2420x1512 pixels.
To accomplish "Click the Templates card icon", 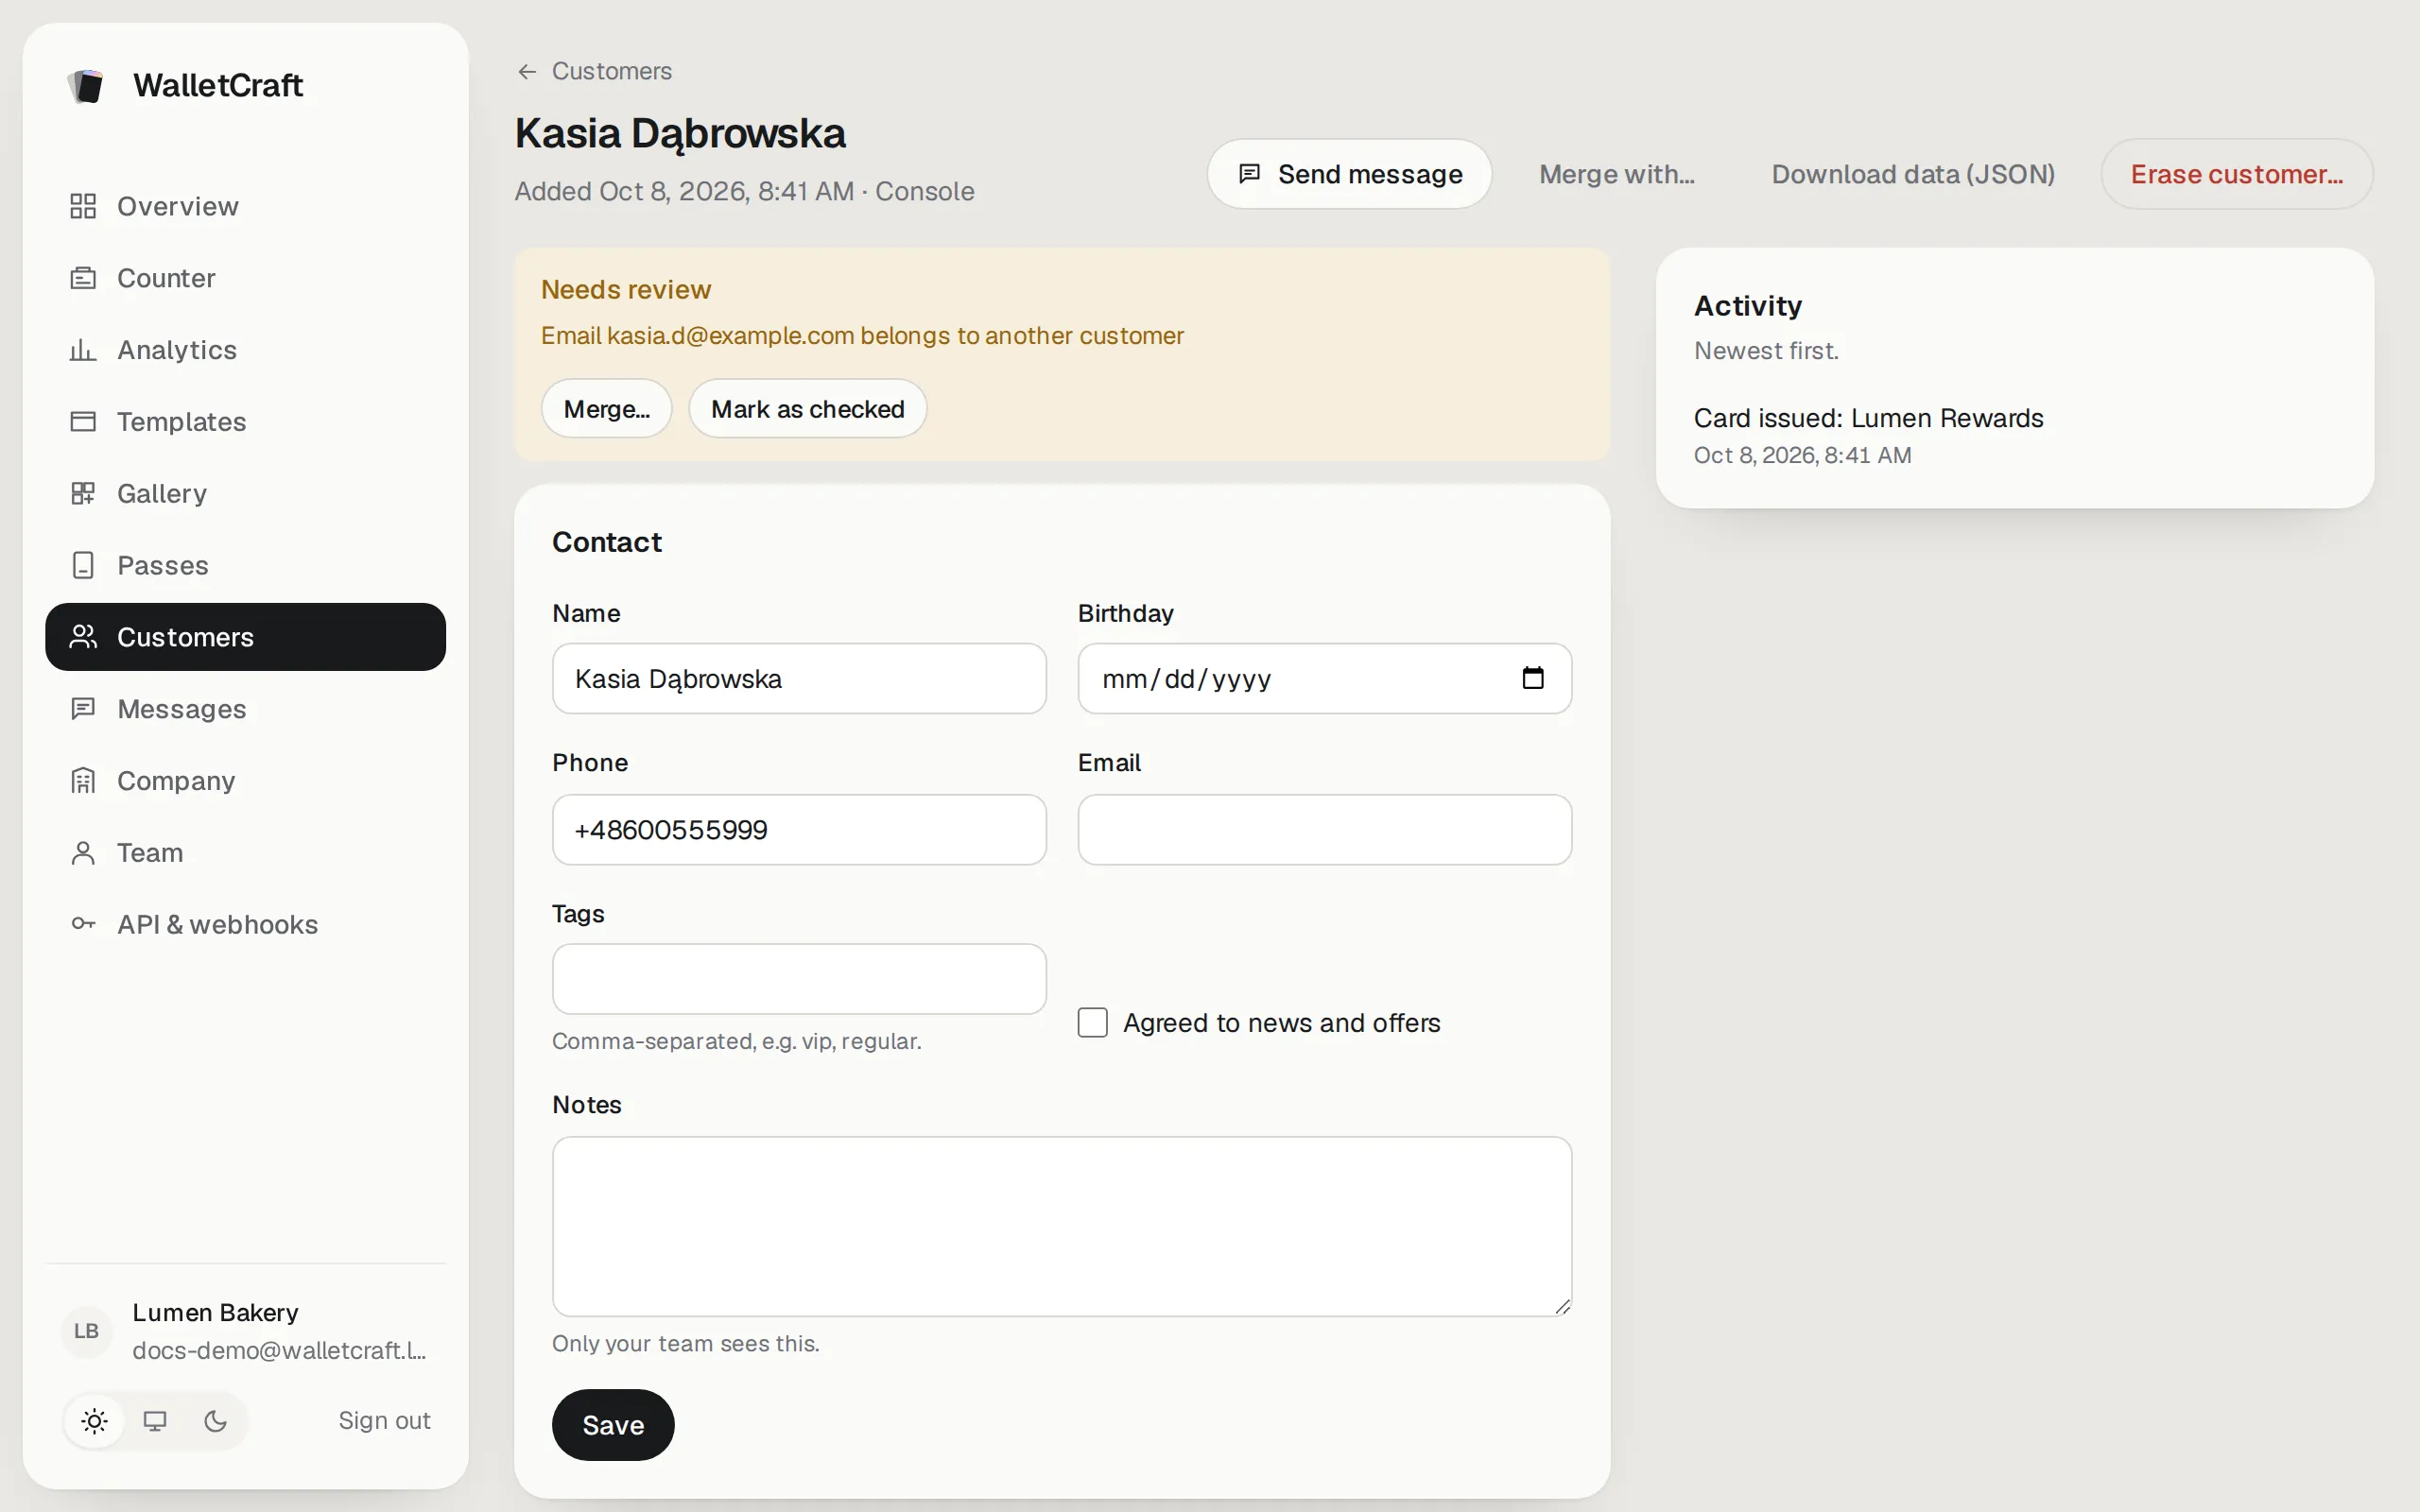I will 83,422.
